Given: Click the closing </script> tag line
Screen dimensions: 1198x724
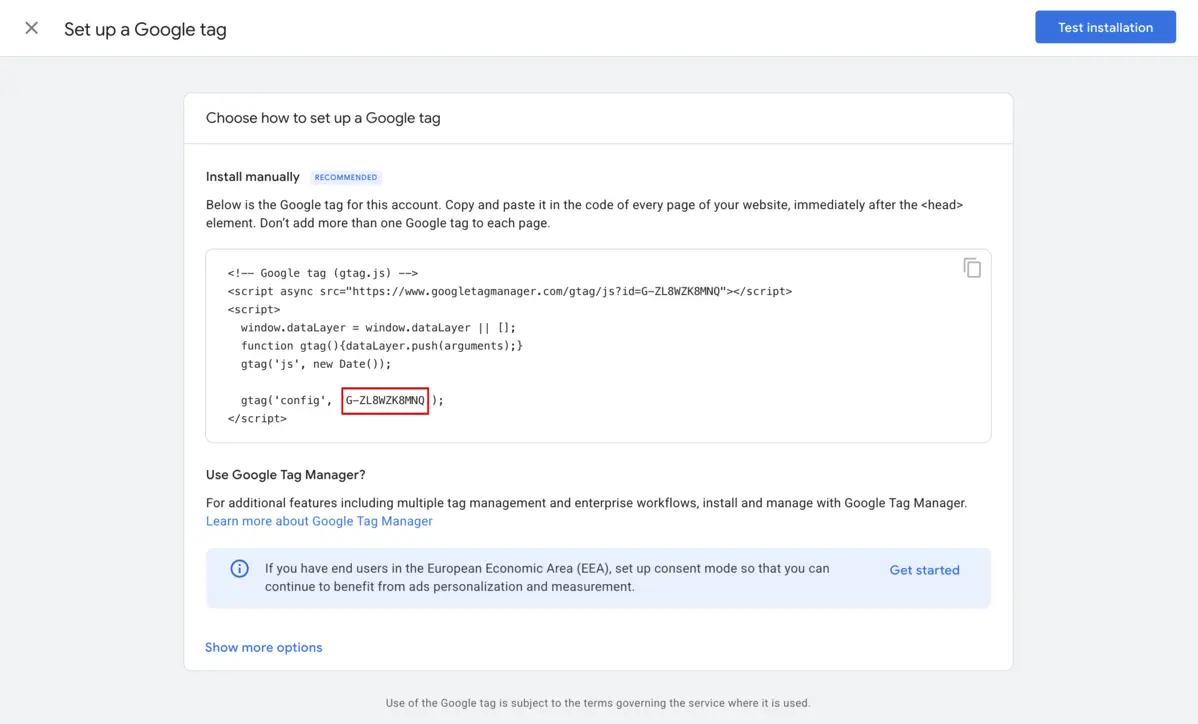Looking at the screenshot, I should click(x=257, y=419).
